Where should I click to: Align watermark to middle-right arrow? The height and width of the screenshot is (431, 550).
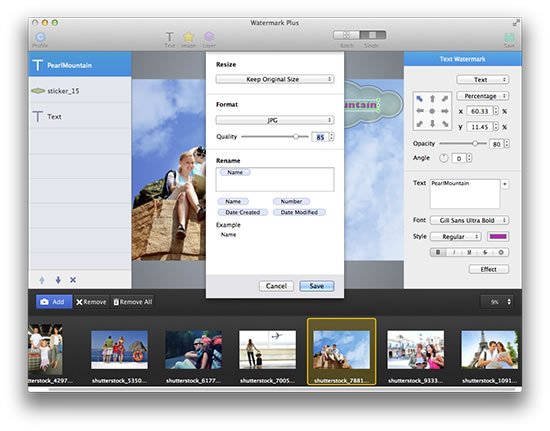coord(445,111)
